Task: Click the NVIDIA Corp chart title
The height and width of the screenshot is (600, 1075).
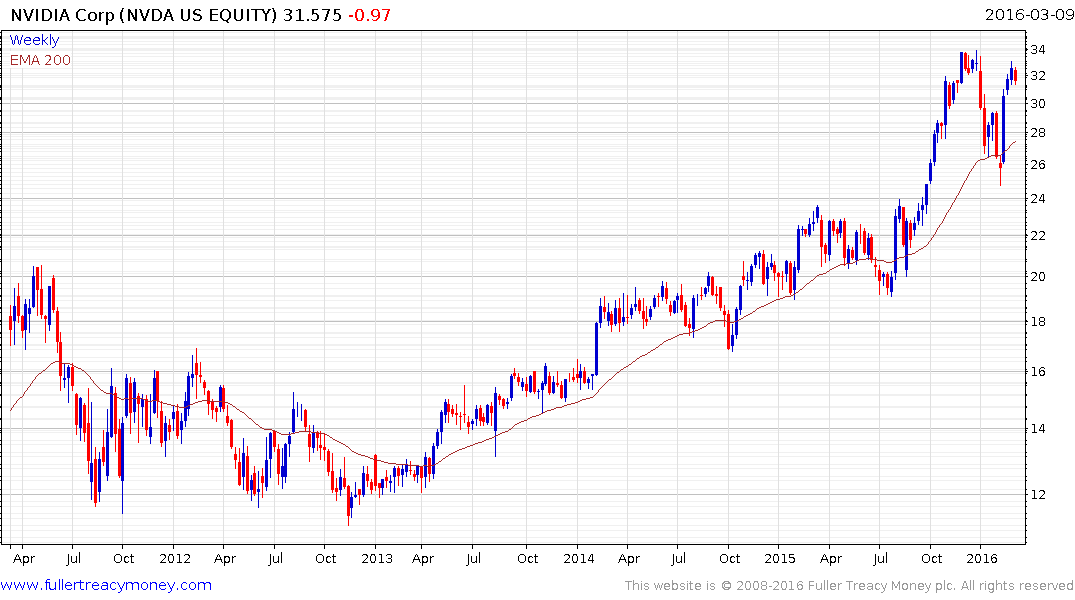Action: pyautogui.click(x=144, y=15)
